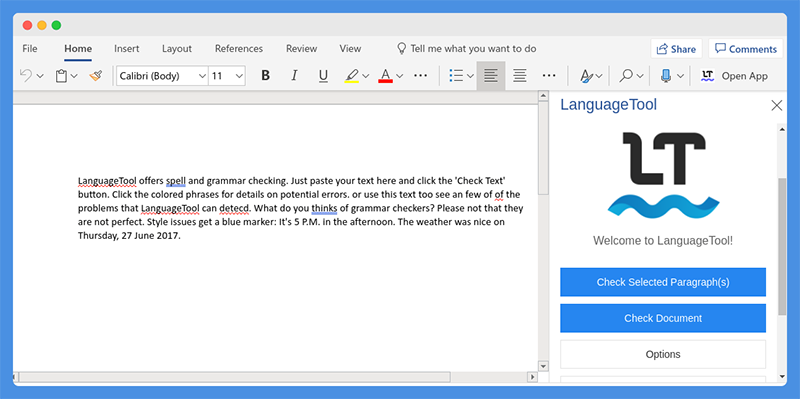The image size is (800, 399).
Task: Click the Check Document button
Action: (663, 318)
